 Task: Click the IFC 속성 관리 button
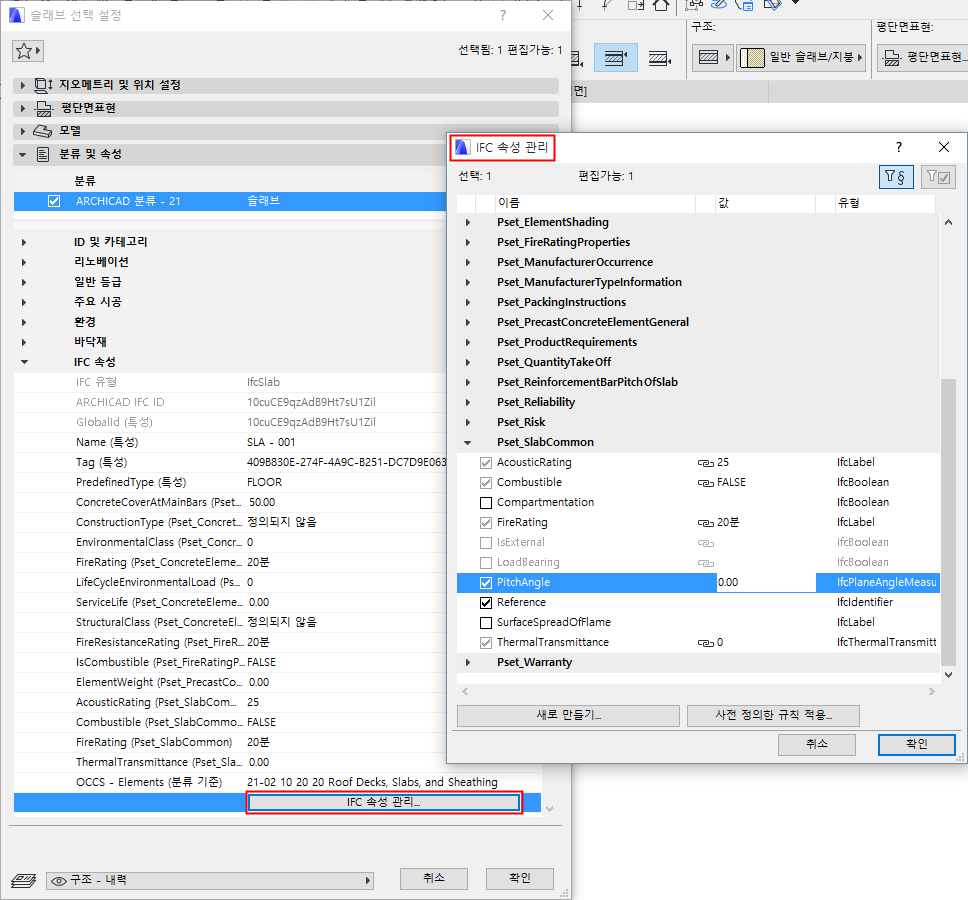point(383,802)
